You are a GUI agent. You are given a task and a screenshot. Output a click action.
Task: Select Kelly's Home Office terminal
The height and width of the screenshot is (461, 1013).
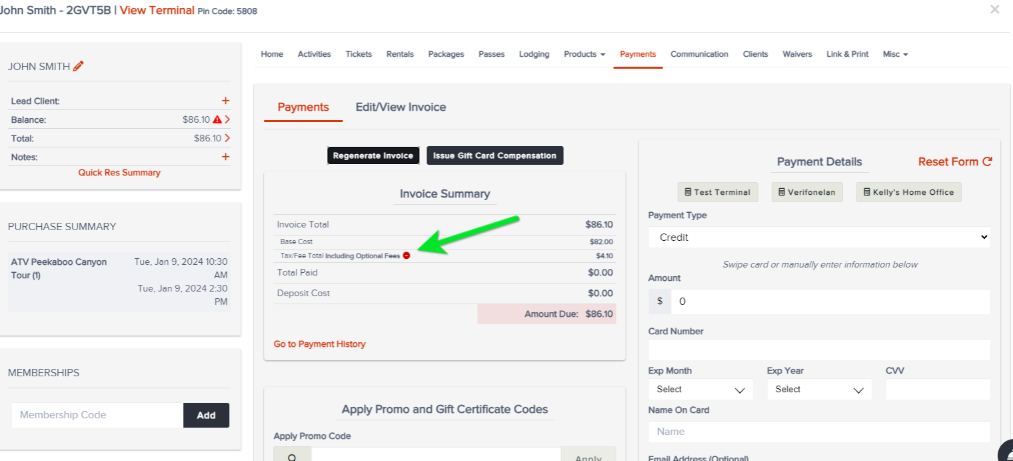pos(909,192)
